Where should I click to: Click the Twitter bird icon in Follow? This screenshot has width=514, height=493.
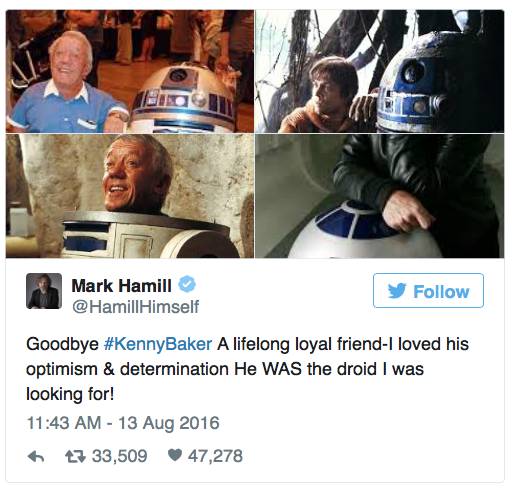[397, 290]
